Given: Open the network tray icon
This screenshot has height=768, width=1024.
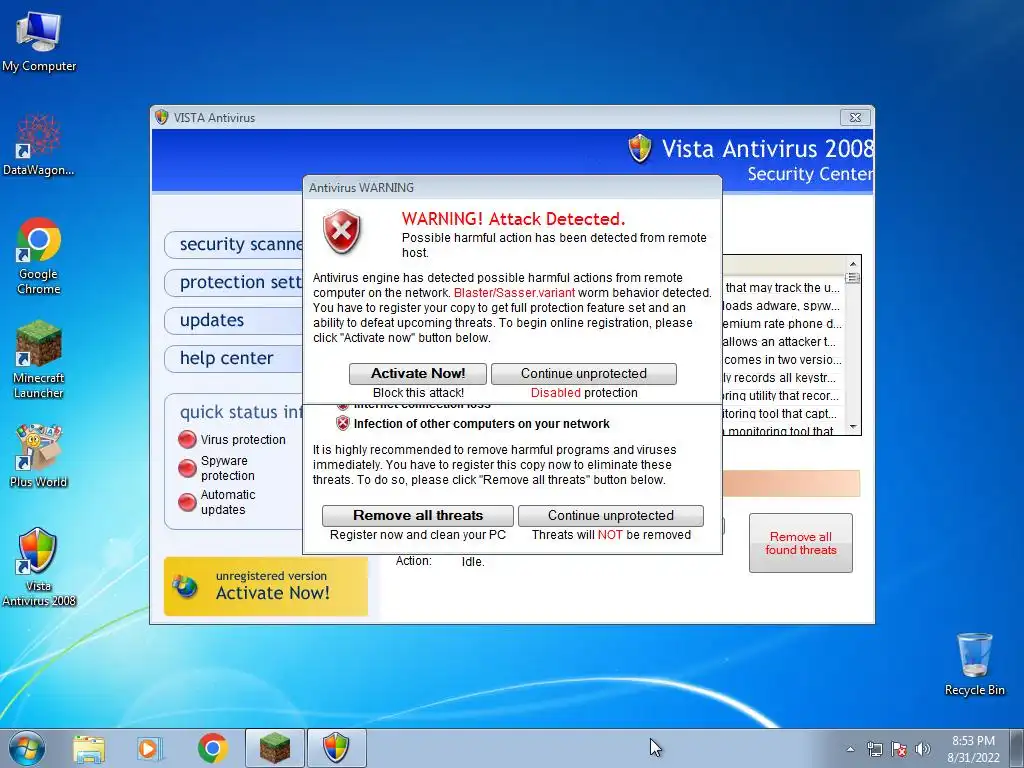Looking at the screenshot, I should pos(874,750).
